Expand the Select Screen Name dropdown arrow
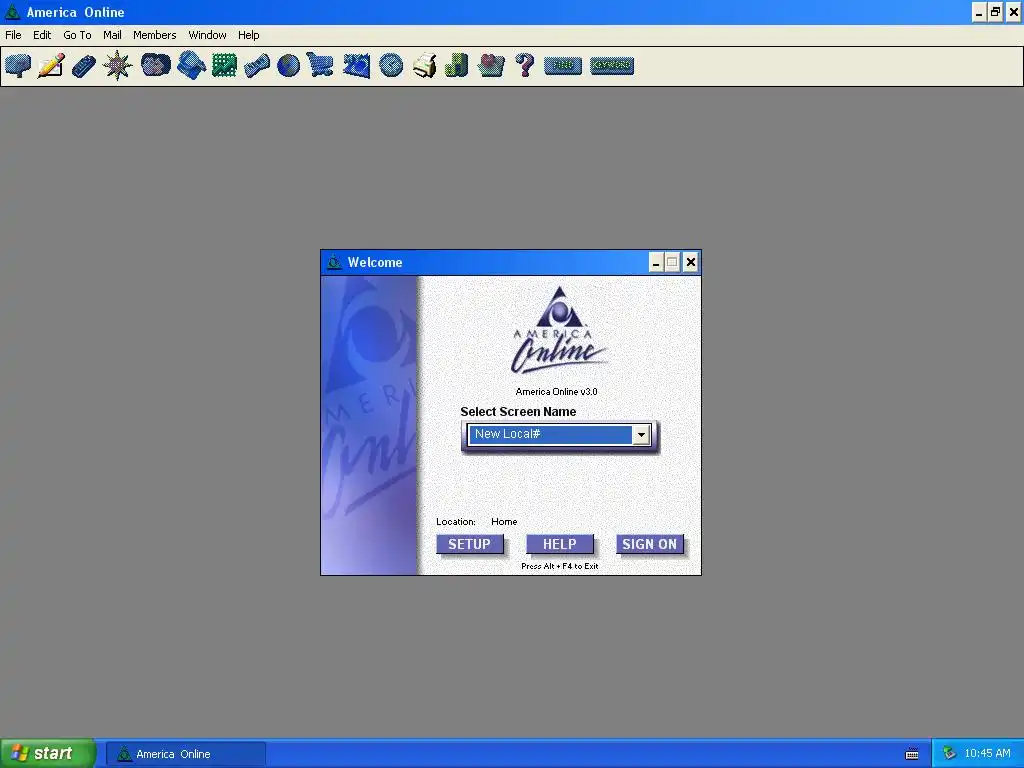This screenshot has width=1024, height=768. 641,435
